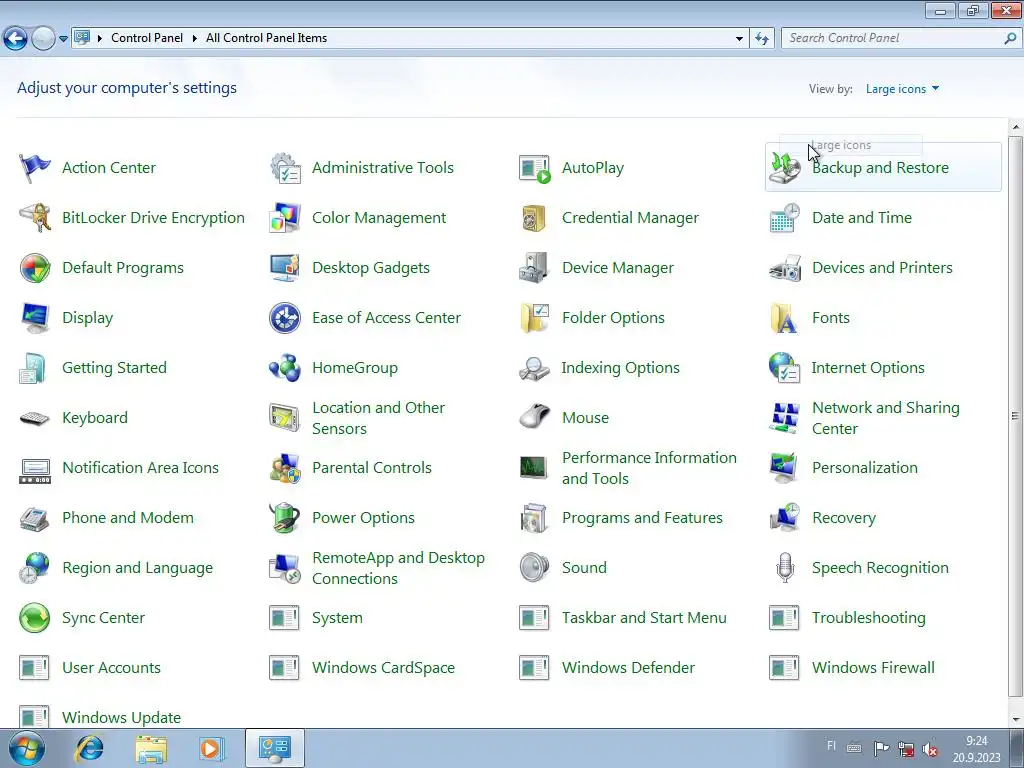Screen dimensions: 1024x768
Task: Open the Network and Sharing Center icon
Action: tap(785, 418)
